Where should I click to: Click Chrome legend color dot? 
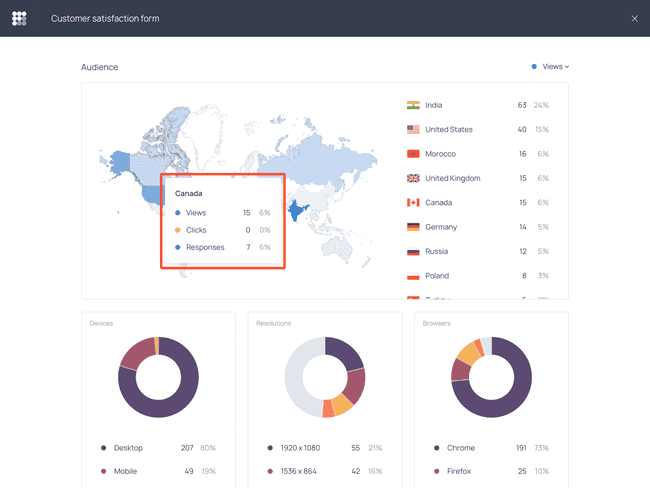click(437, 448)
